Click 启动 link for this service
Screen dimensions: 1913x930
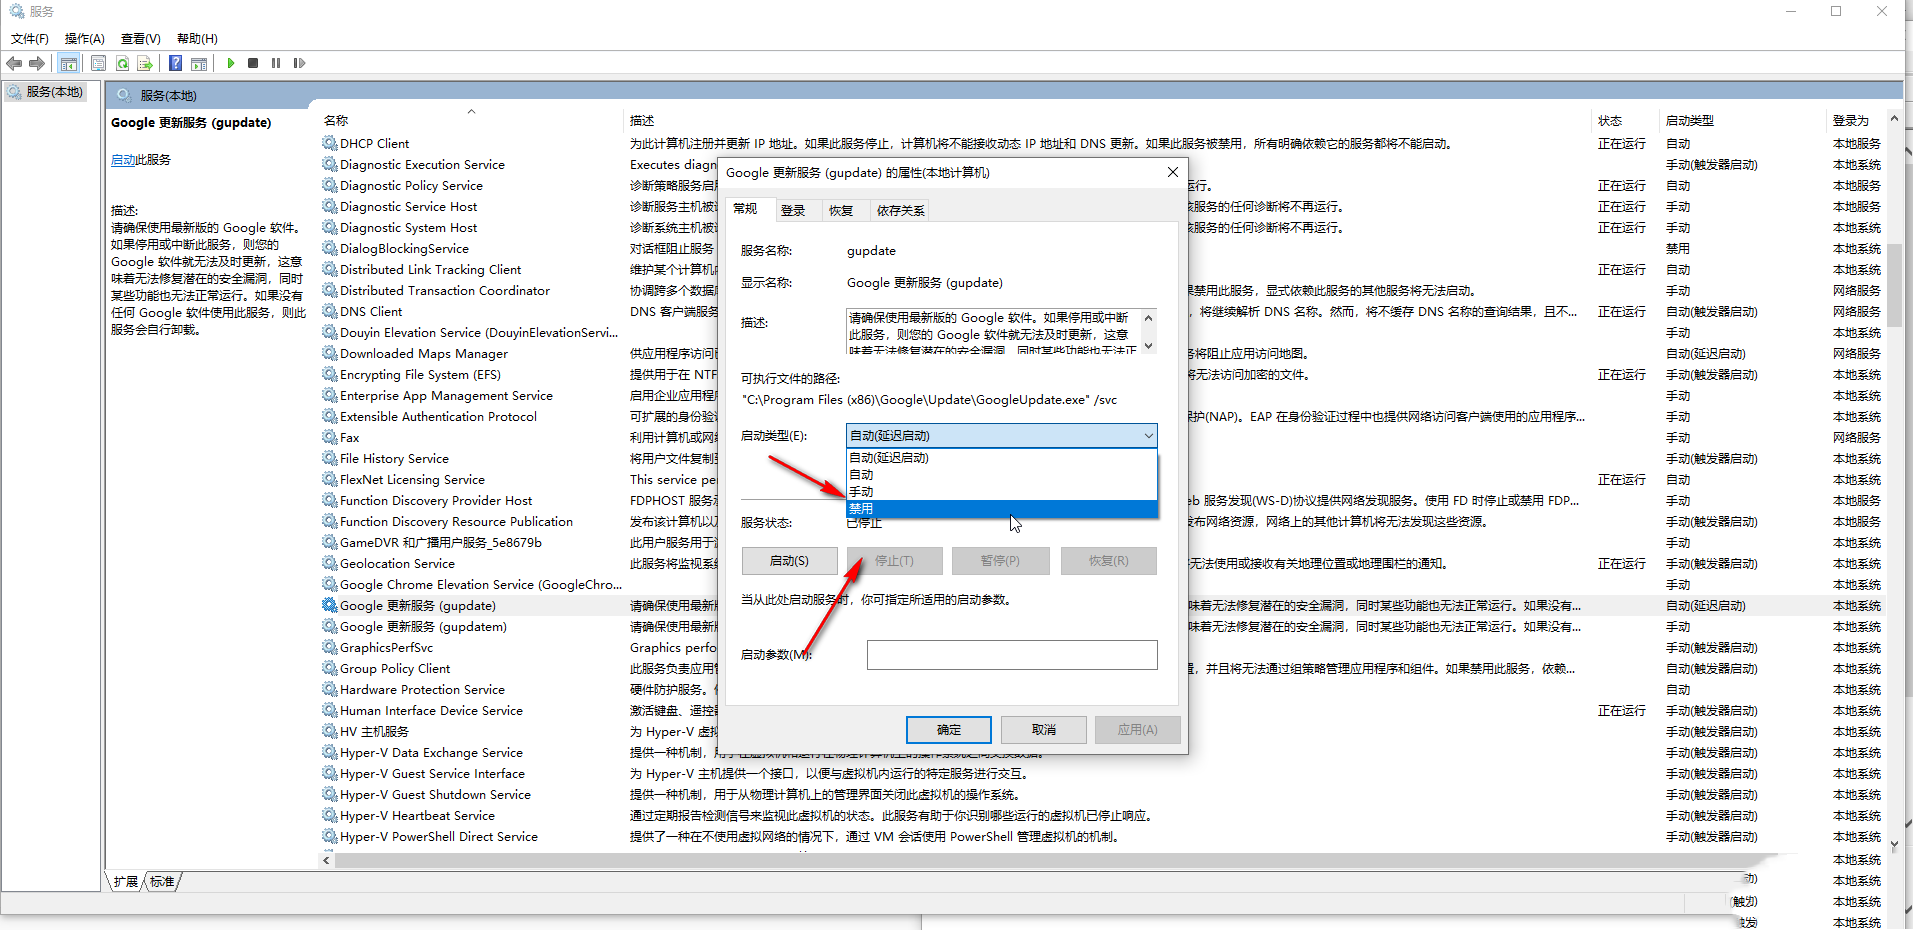(123, 160)
